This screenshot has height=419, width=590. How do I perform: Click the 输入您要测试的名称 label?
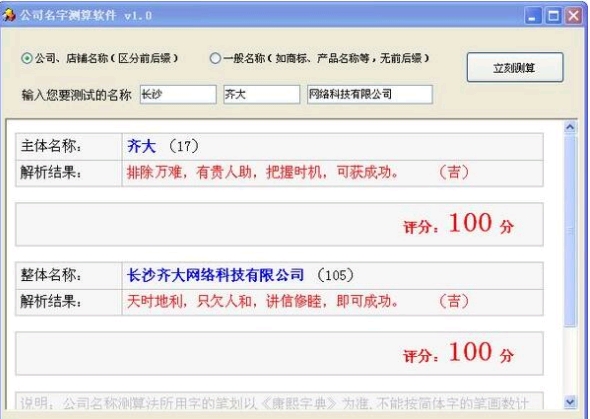click(77, 95)
